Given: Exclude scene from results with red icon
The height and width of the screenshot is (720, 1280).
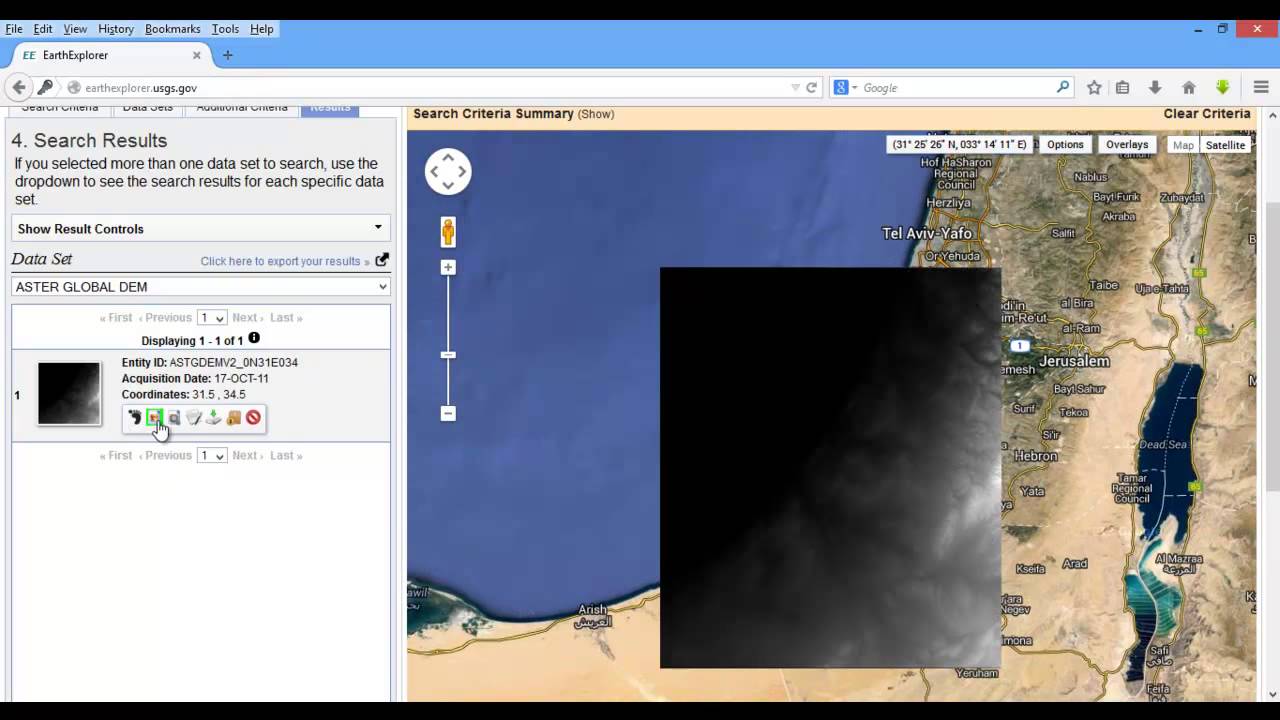Looking at the screenshot, I should point(253,418).
